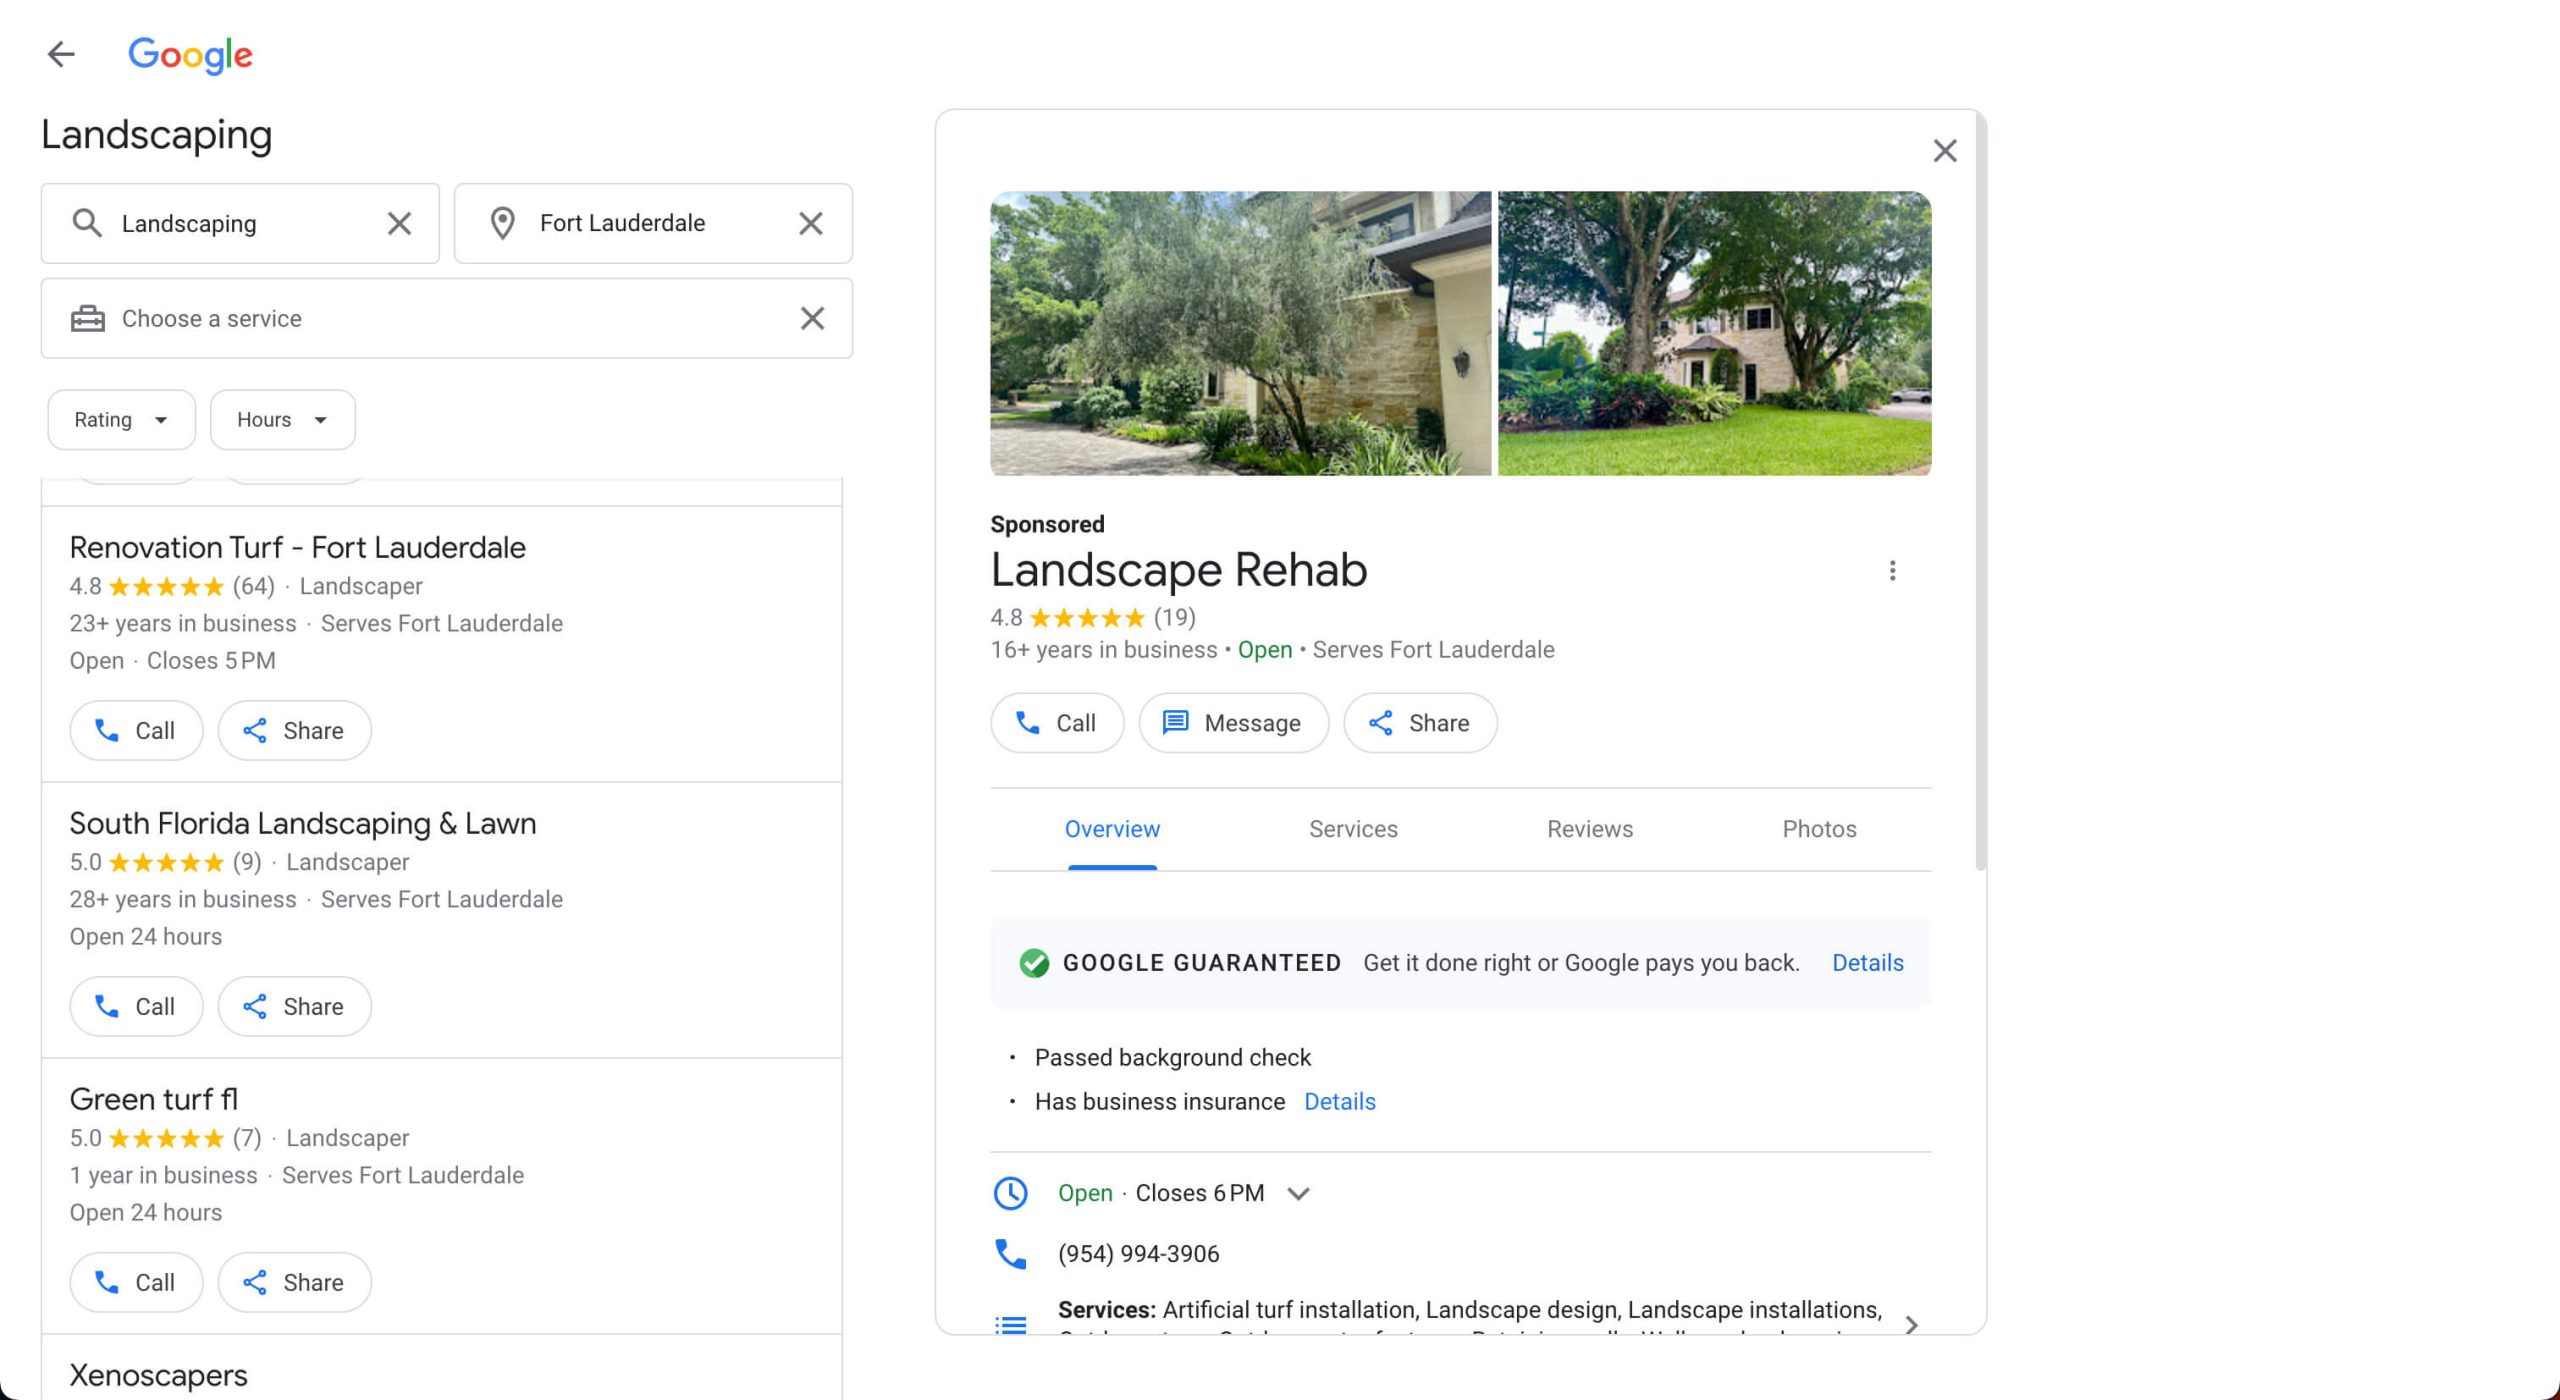Screen dimensions: 2560x1400
Task: Open the Rating filter dropdown
Action: pos(121,420)
